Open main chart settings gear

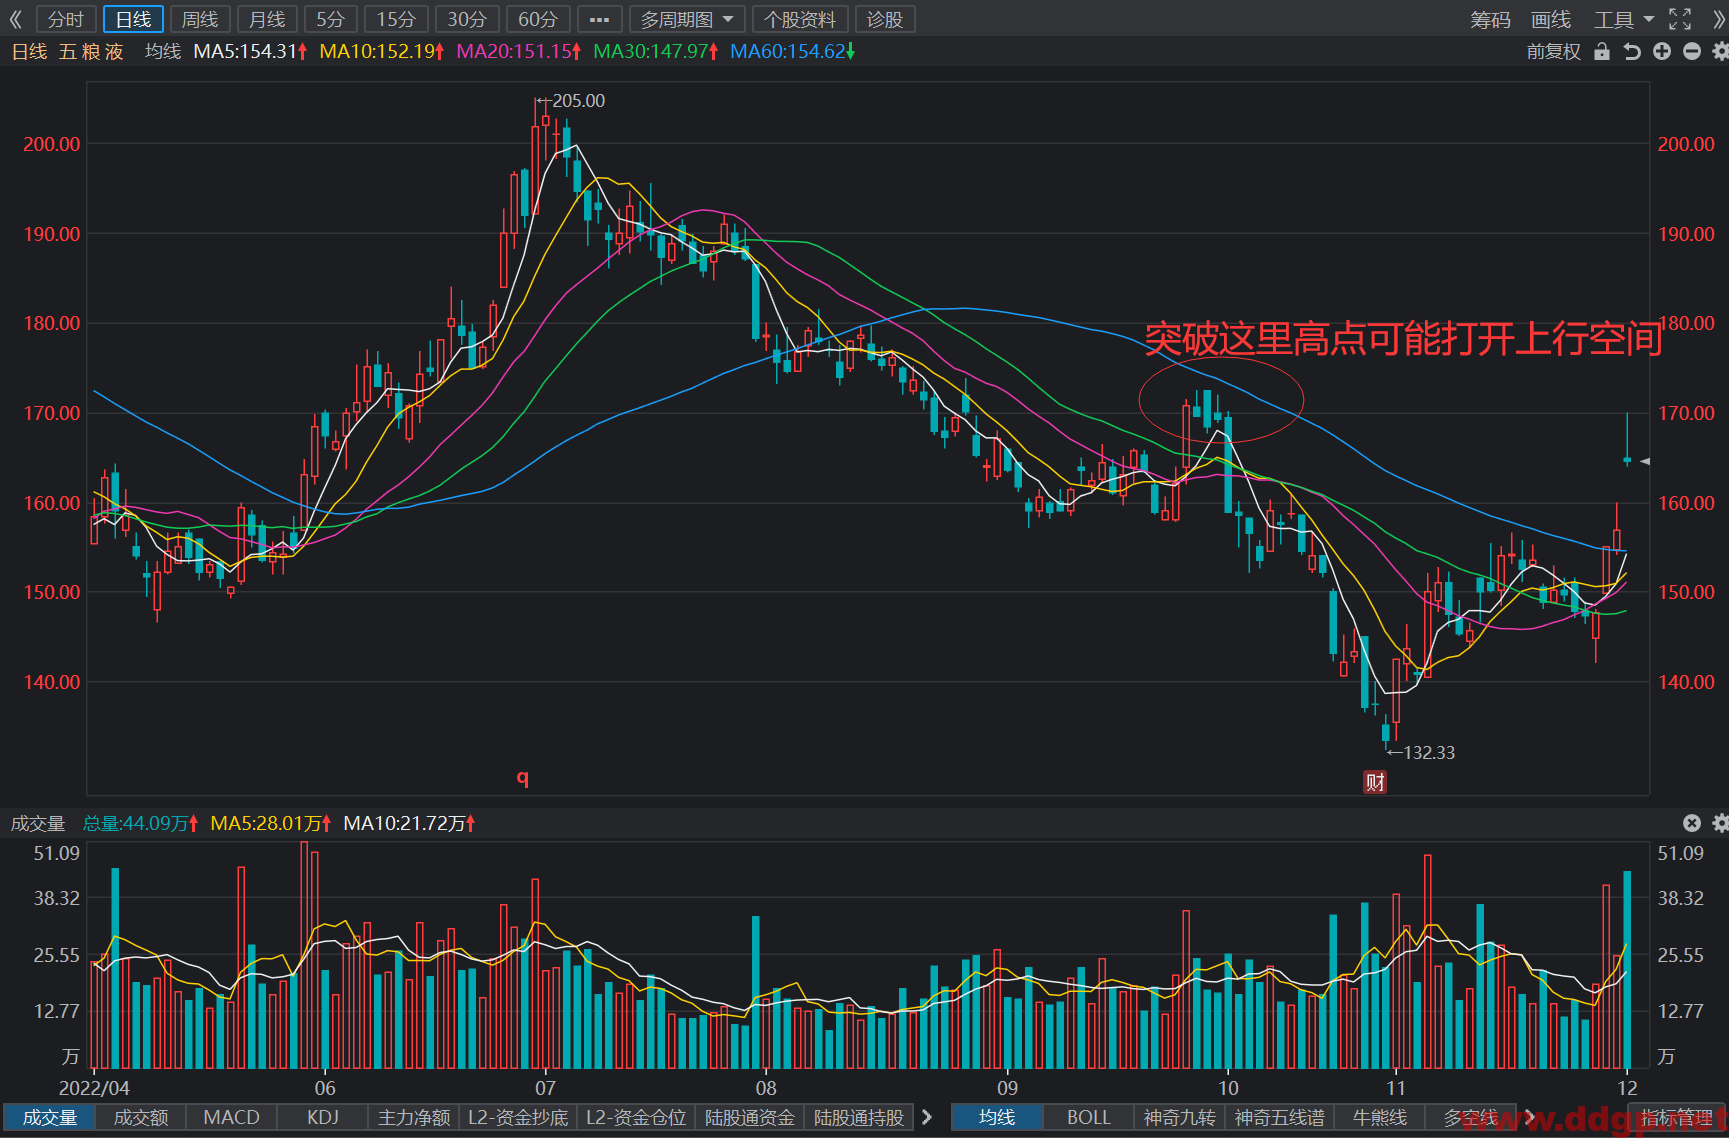[x=1720, y=51]
